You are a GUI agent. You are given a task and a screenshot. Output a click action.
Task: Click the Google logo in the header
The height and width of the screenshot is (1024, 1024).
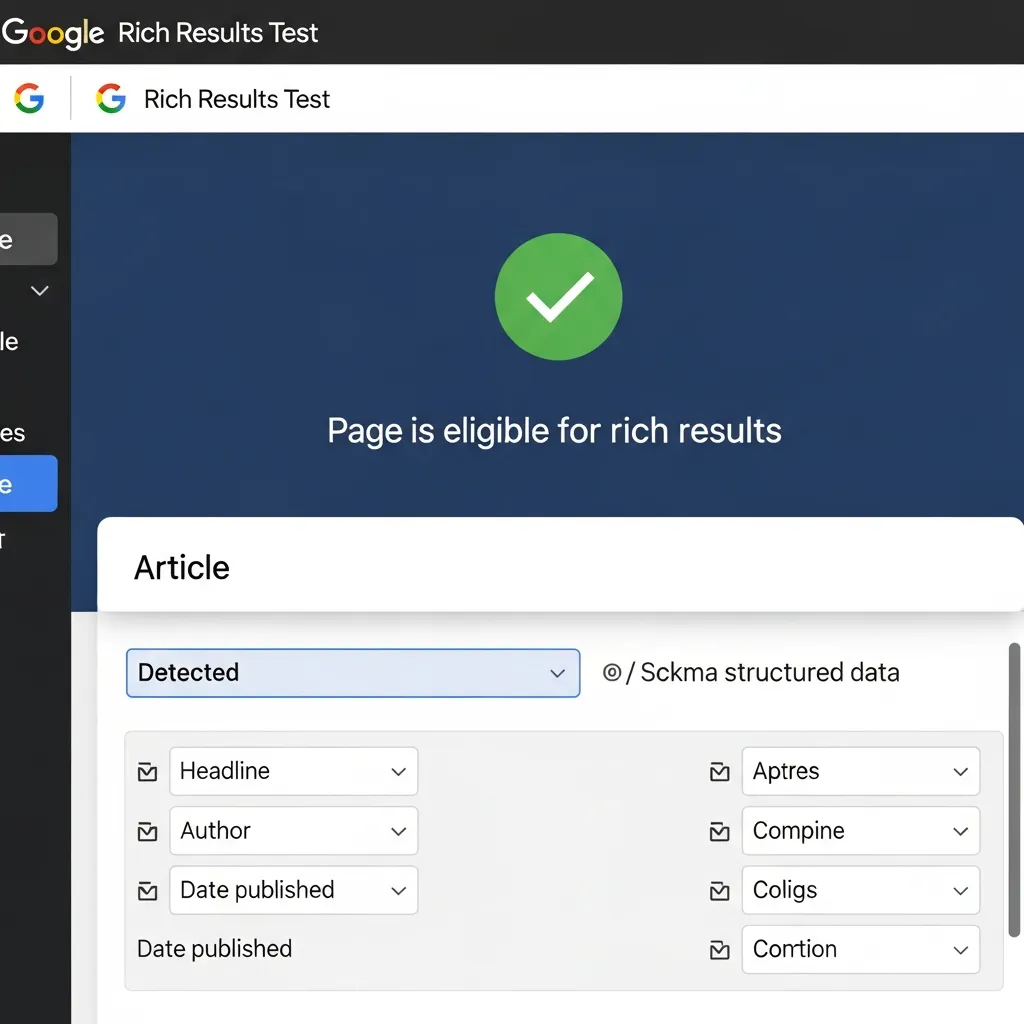(x=52, y=33)
